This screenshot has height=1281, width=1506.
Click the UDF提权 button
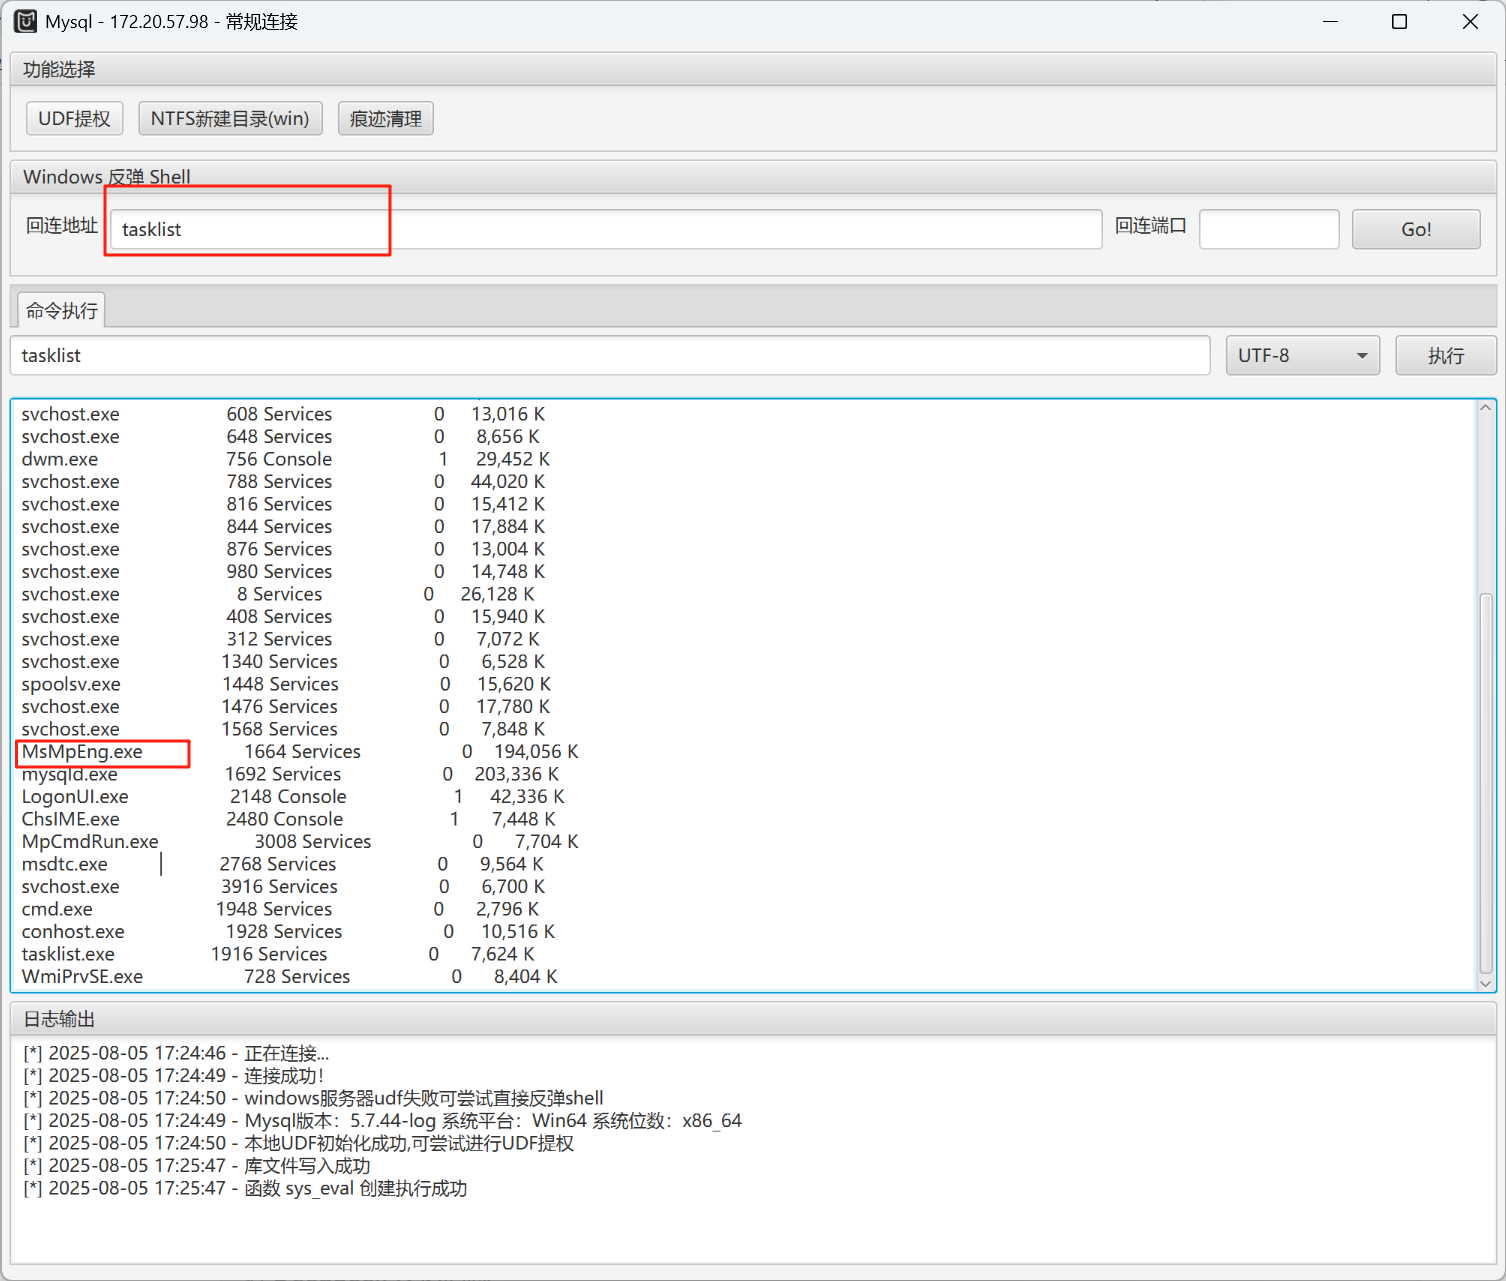pos(74,118)
